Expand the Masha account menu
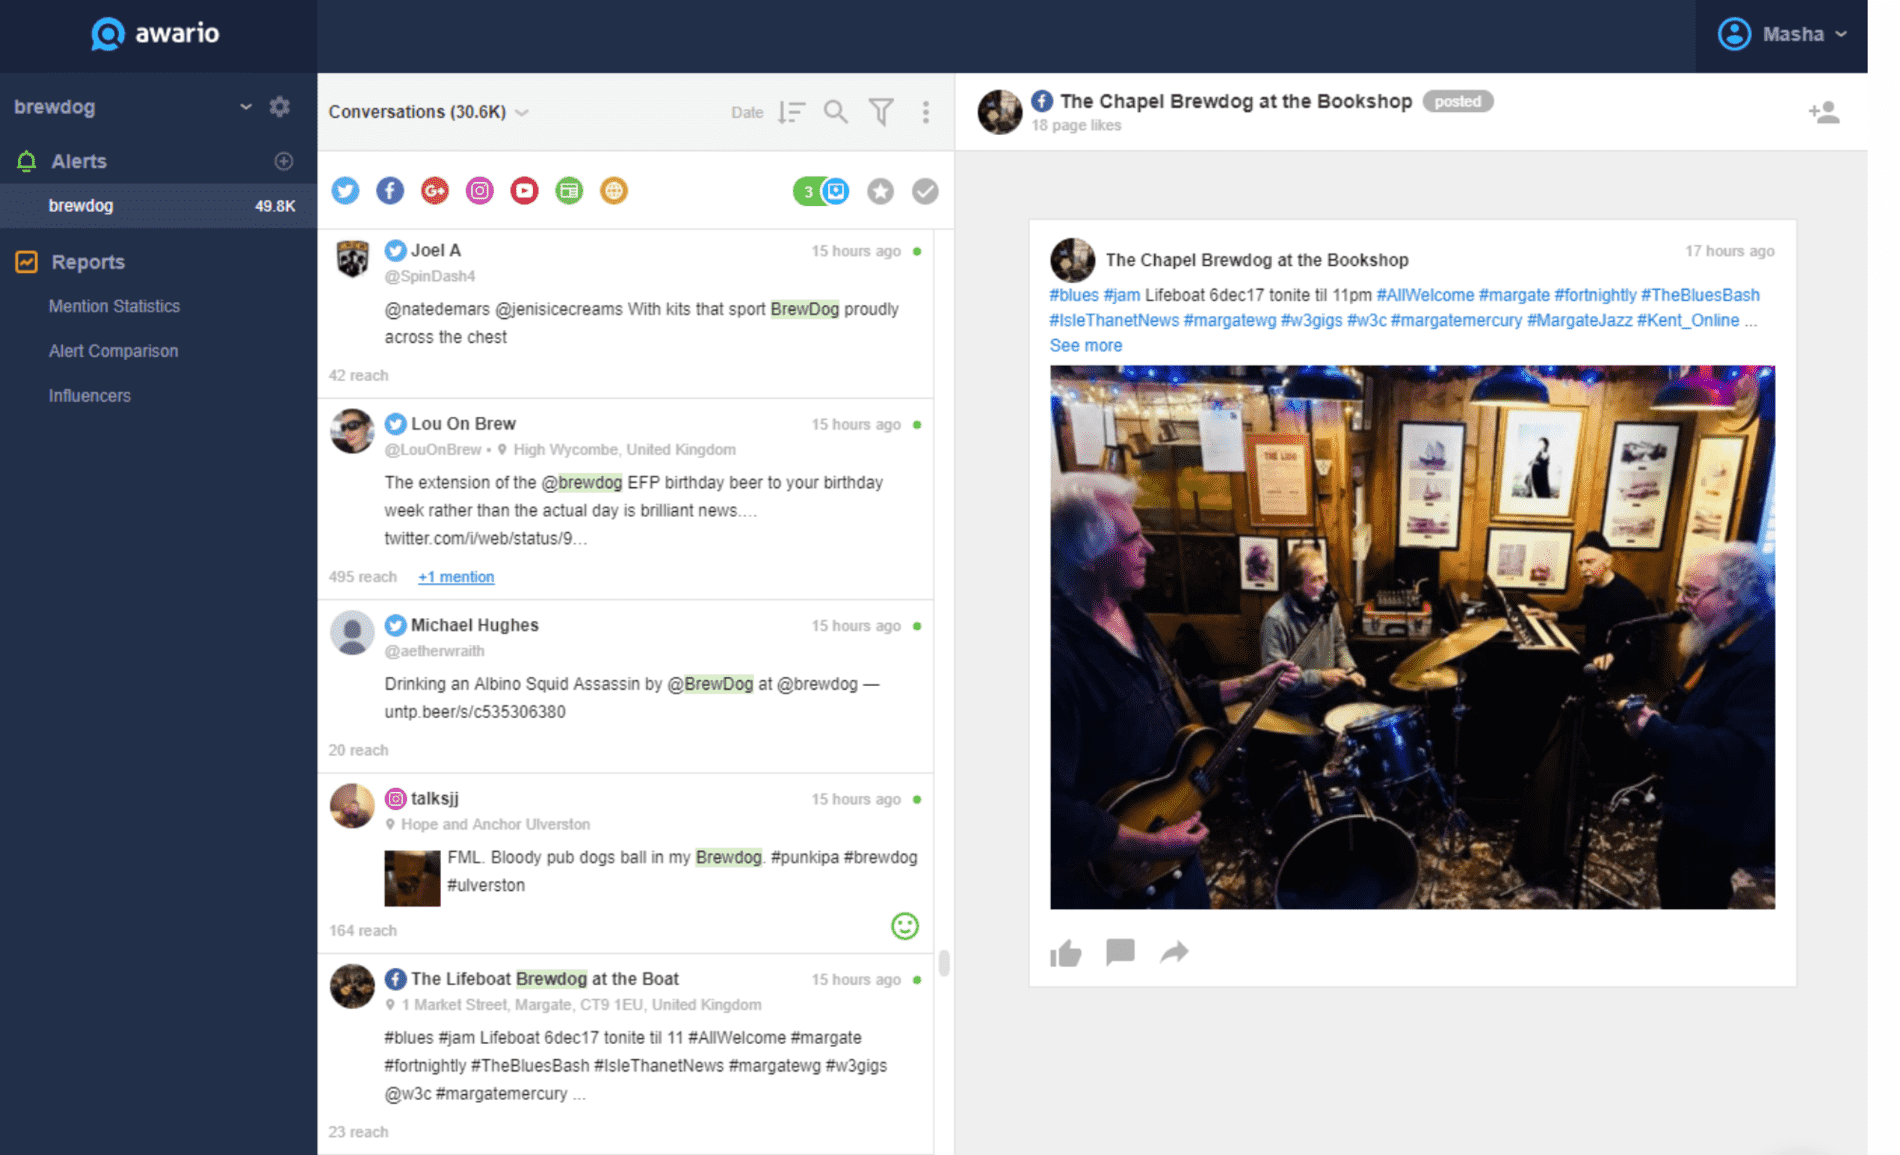The height and width of the screenshot is (1155, 1900). click(x=1843, y=33)
